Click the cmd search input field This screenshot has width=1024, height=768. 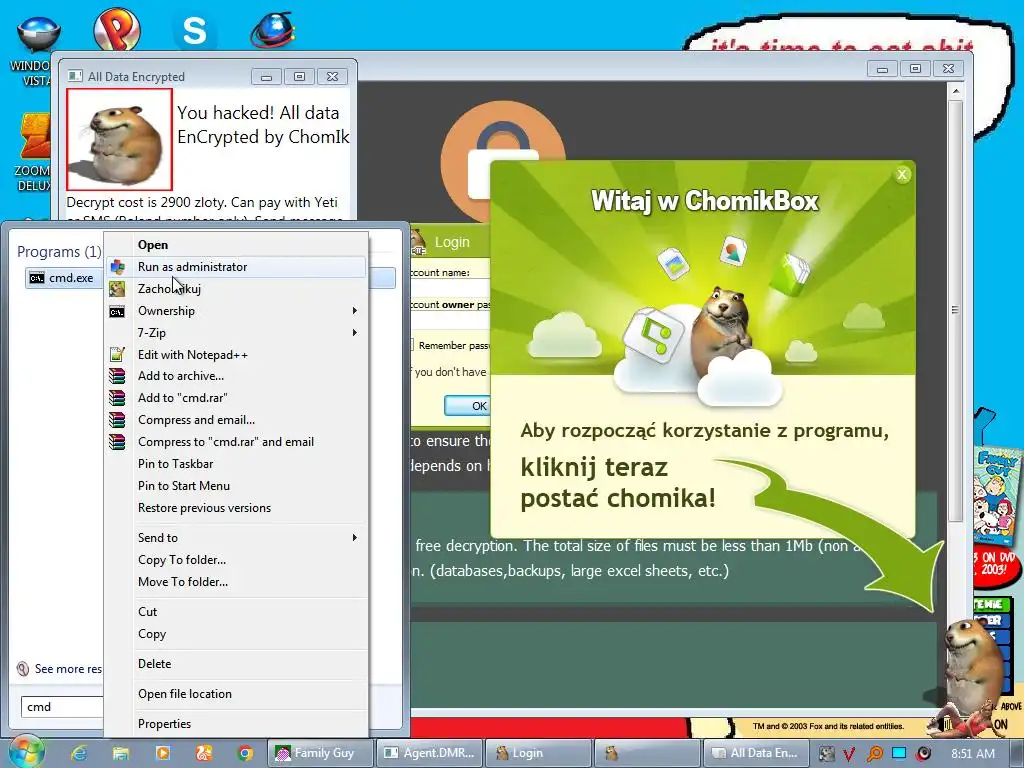62,707
